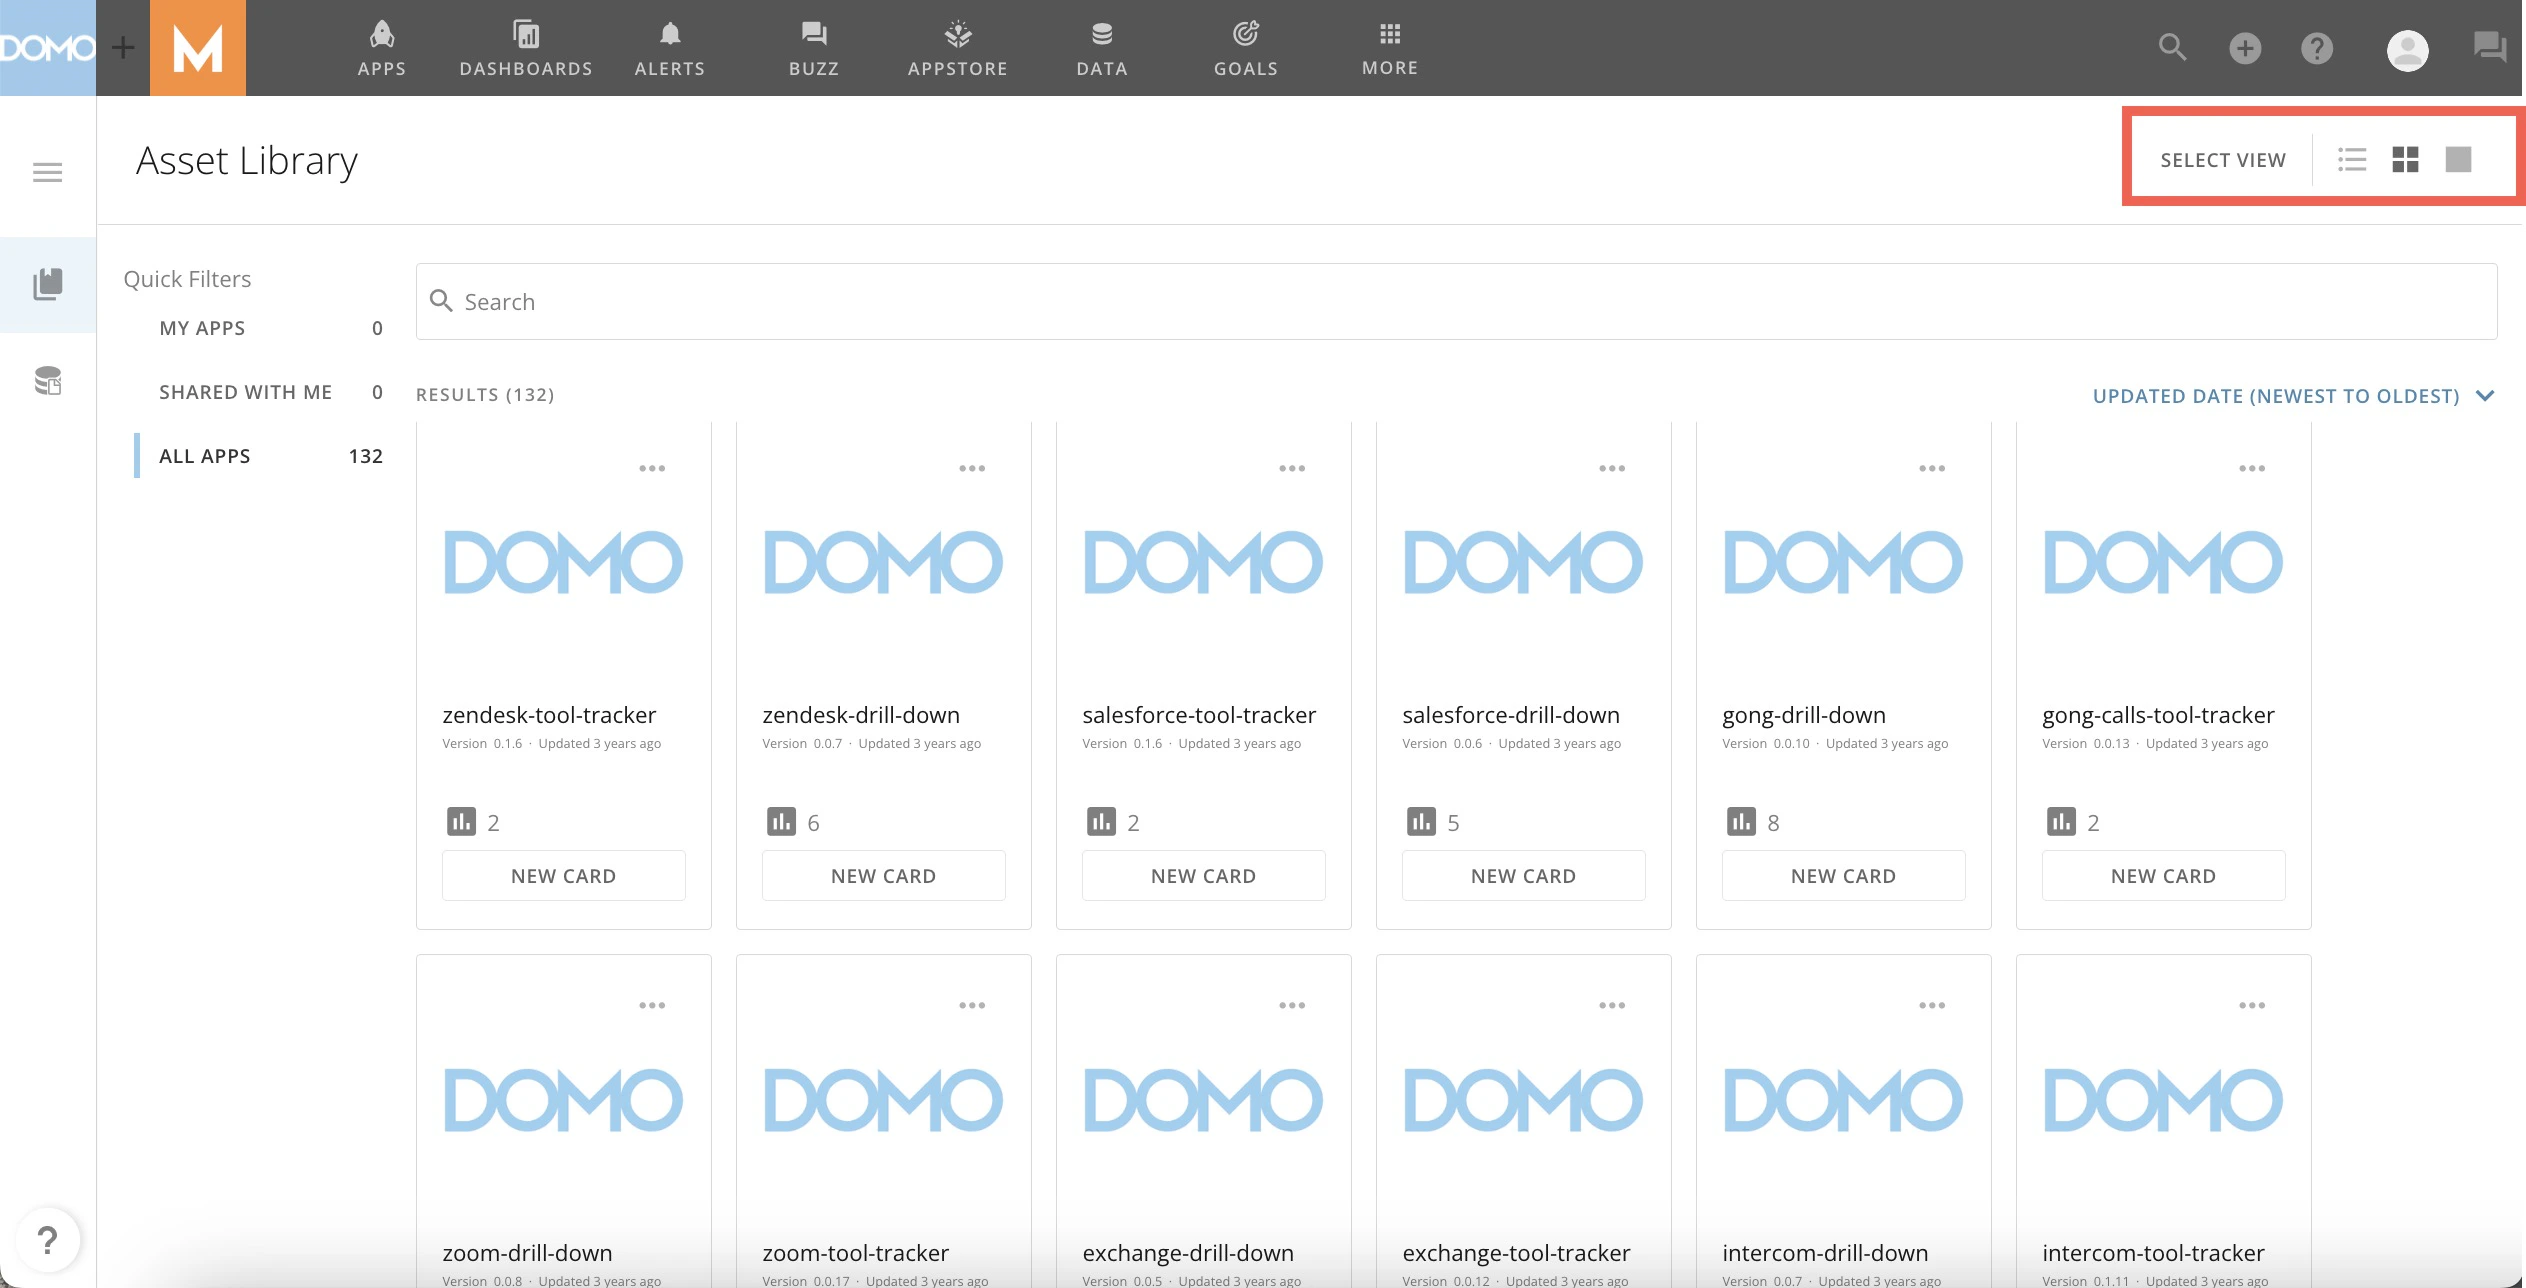The height and width of the screenshot is (1288, 2526).
Task: Filter by My Apps
Action: point(270,328)
